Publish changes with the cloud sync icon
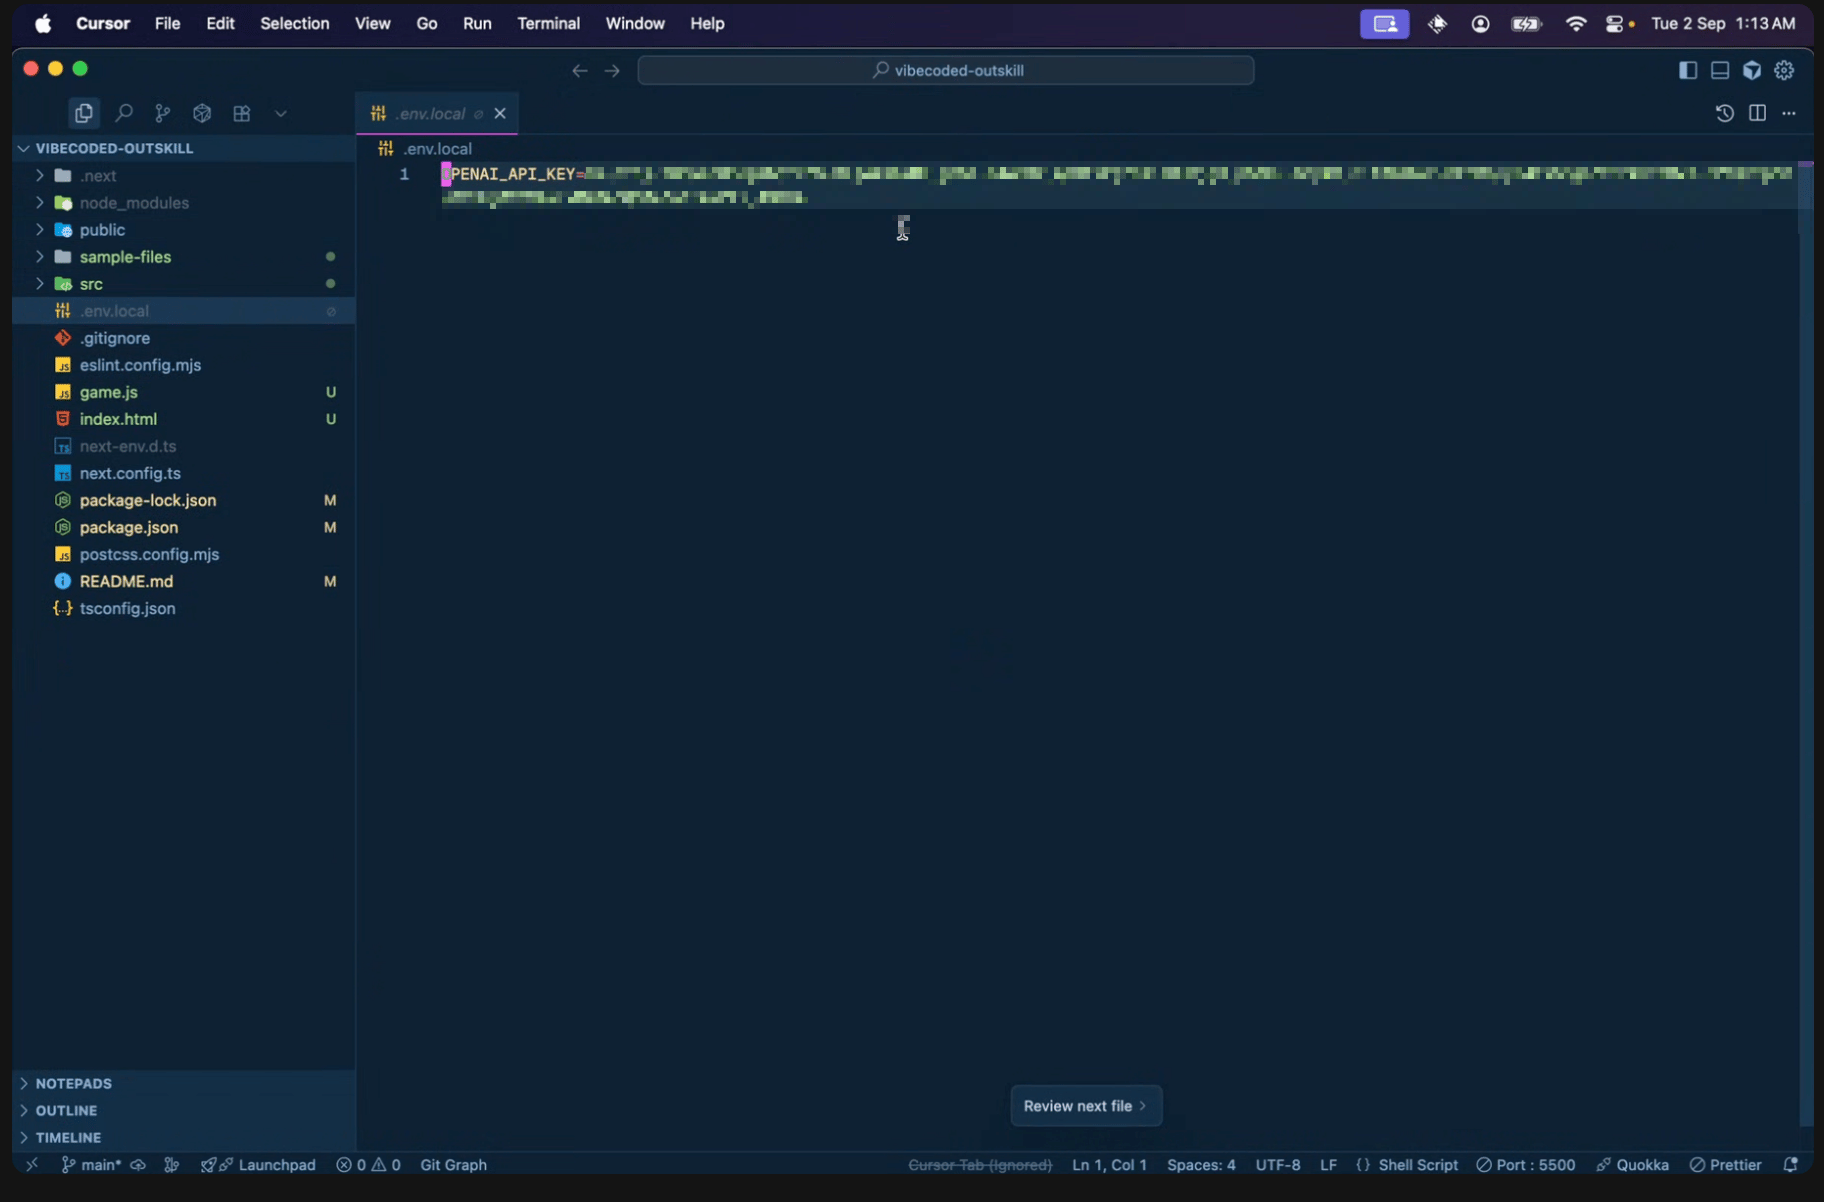Image resolution: width=1824 pixels, height=1202 pixels. point(138,1164)
